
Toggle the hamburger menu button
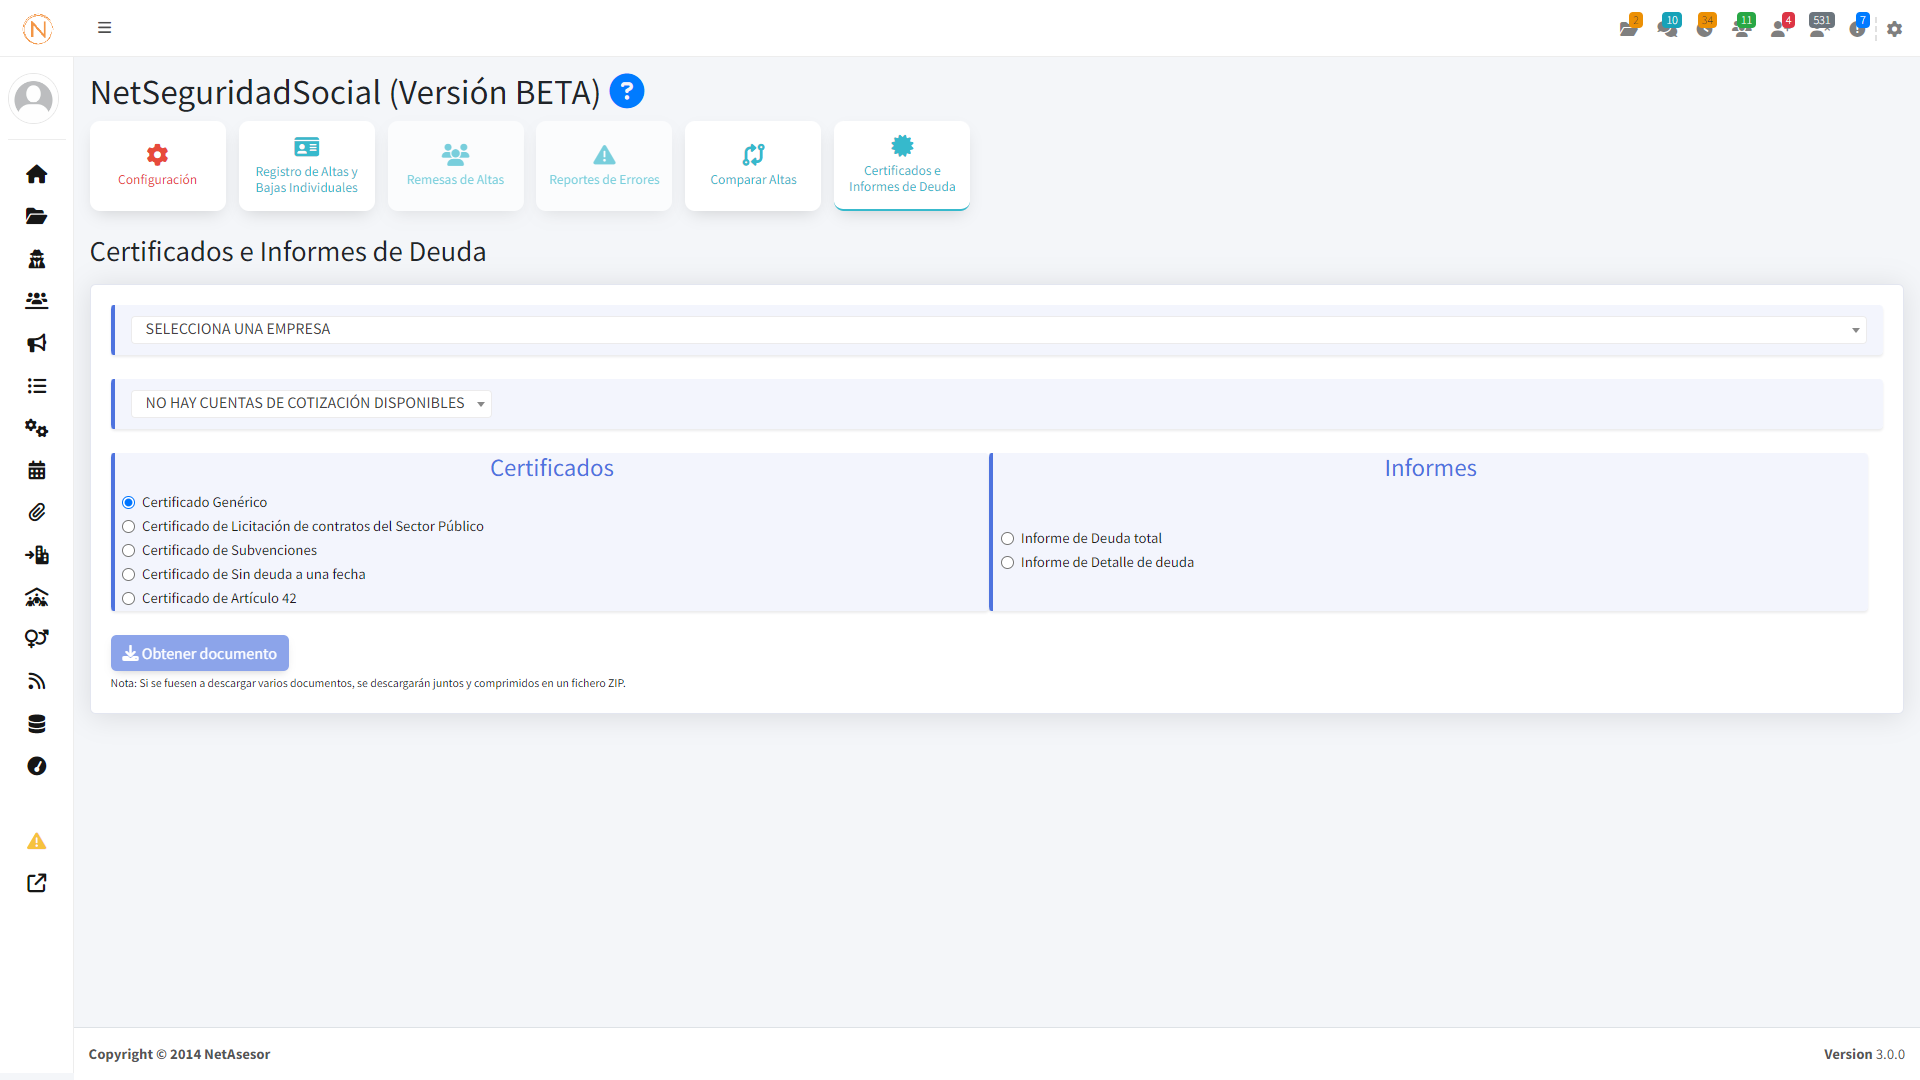pos(104,28)
